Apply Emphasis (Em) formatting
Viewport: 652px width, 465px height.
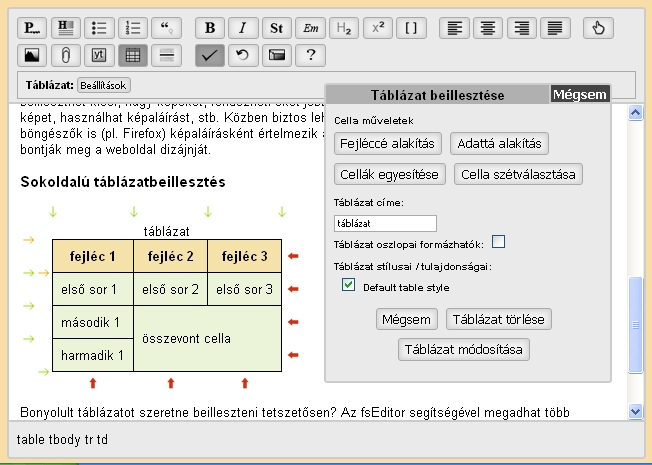[311, 28]
